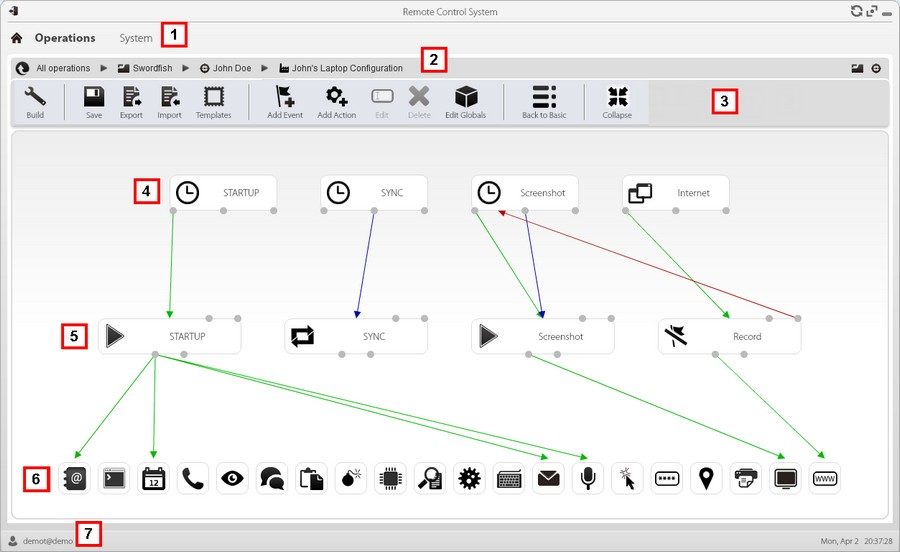Image resolution: width=900 pixels, height=552 pixels.
Task: Open the Templates toolbar option
Action: (x=213, y=102)
